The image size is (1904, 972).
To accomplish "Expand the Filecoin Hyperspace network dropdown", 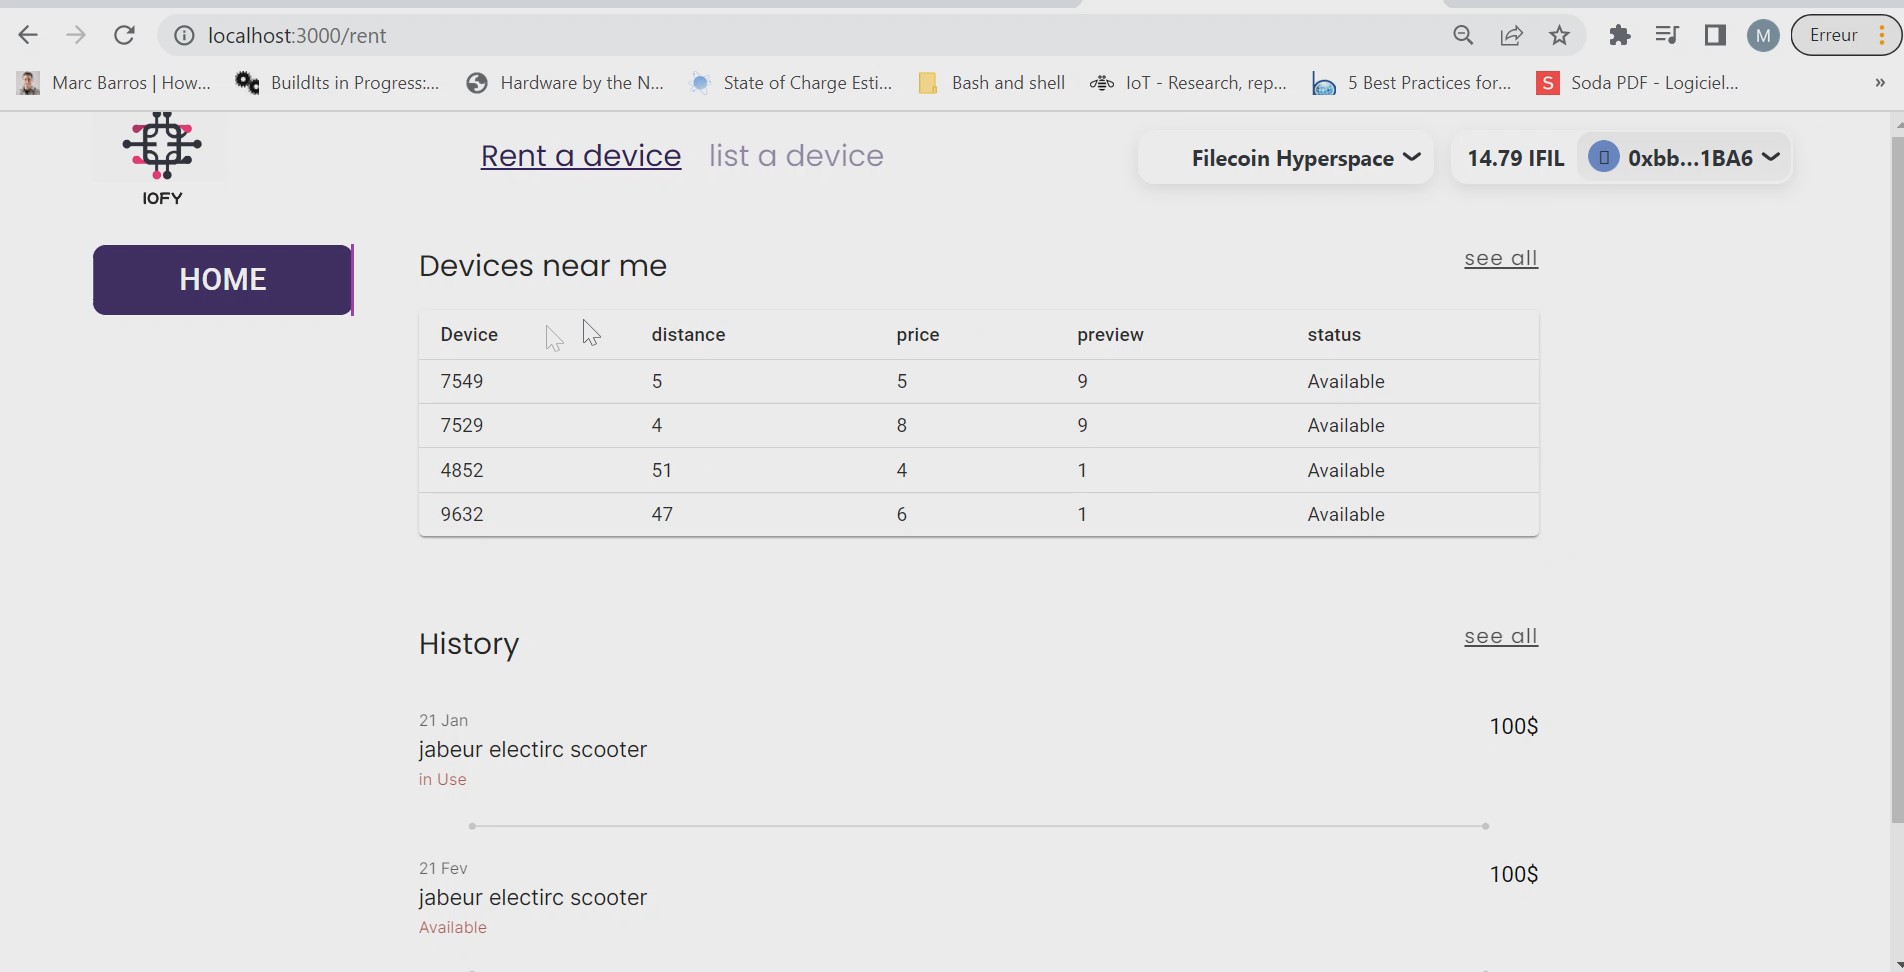I will (x=1305, y=158).
